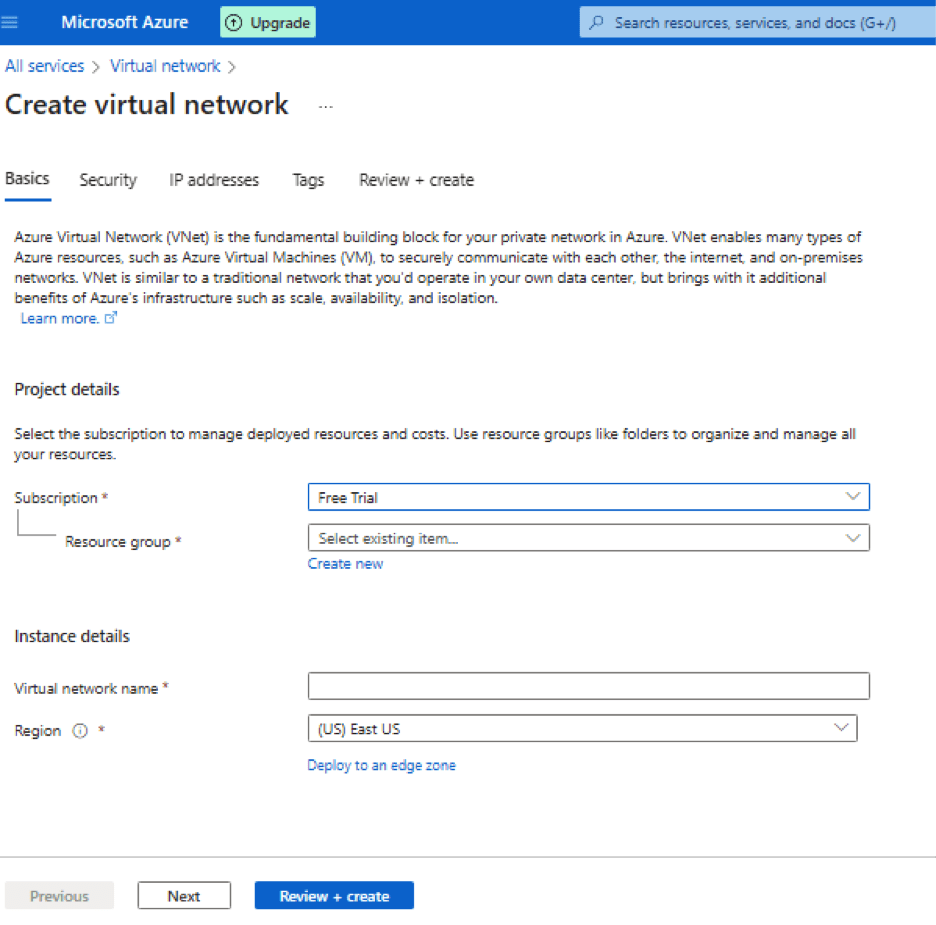Click the Upgrade button in header

click(x=267, y=22)
